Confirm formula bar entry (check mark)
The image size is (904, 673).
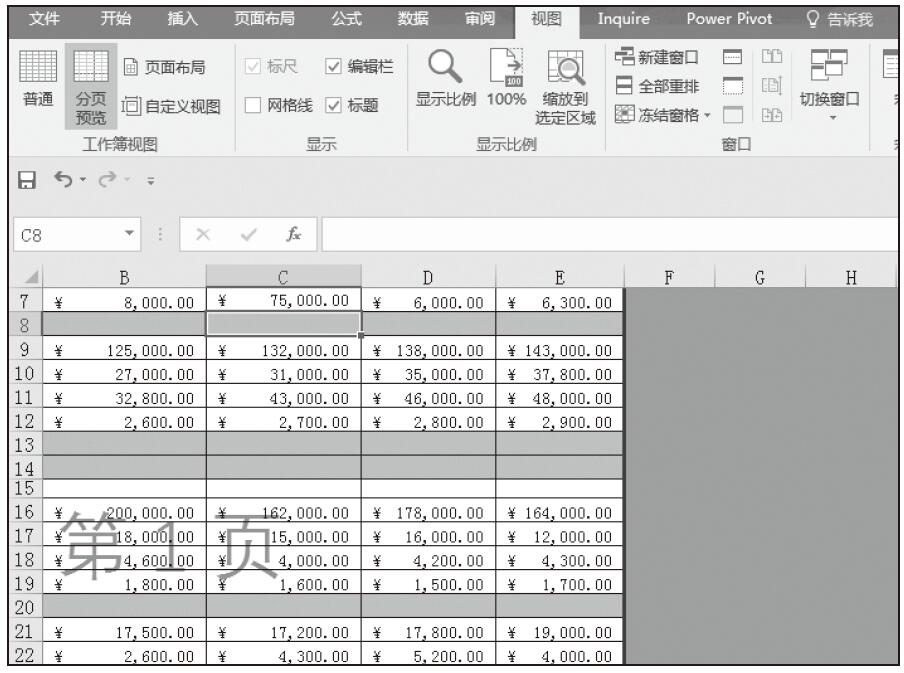[x=248, y=234]
